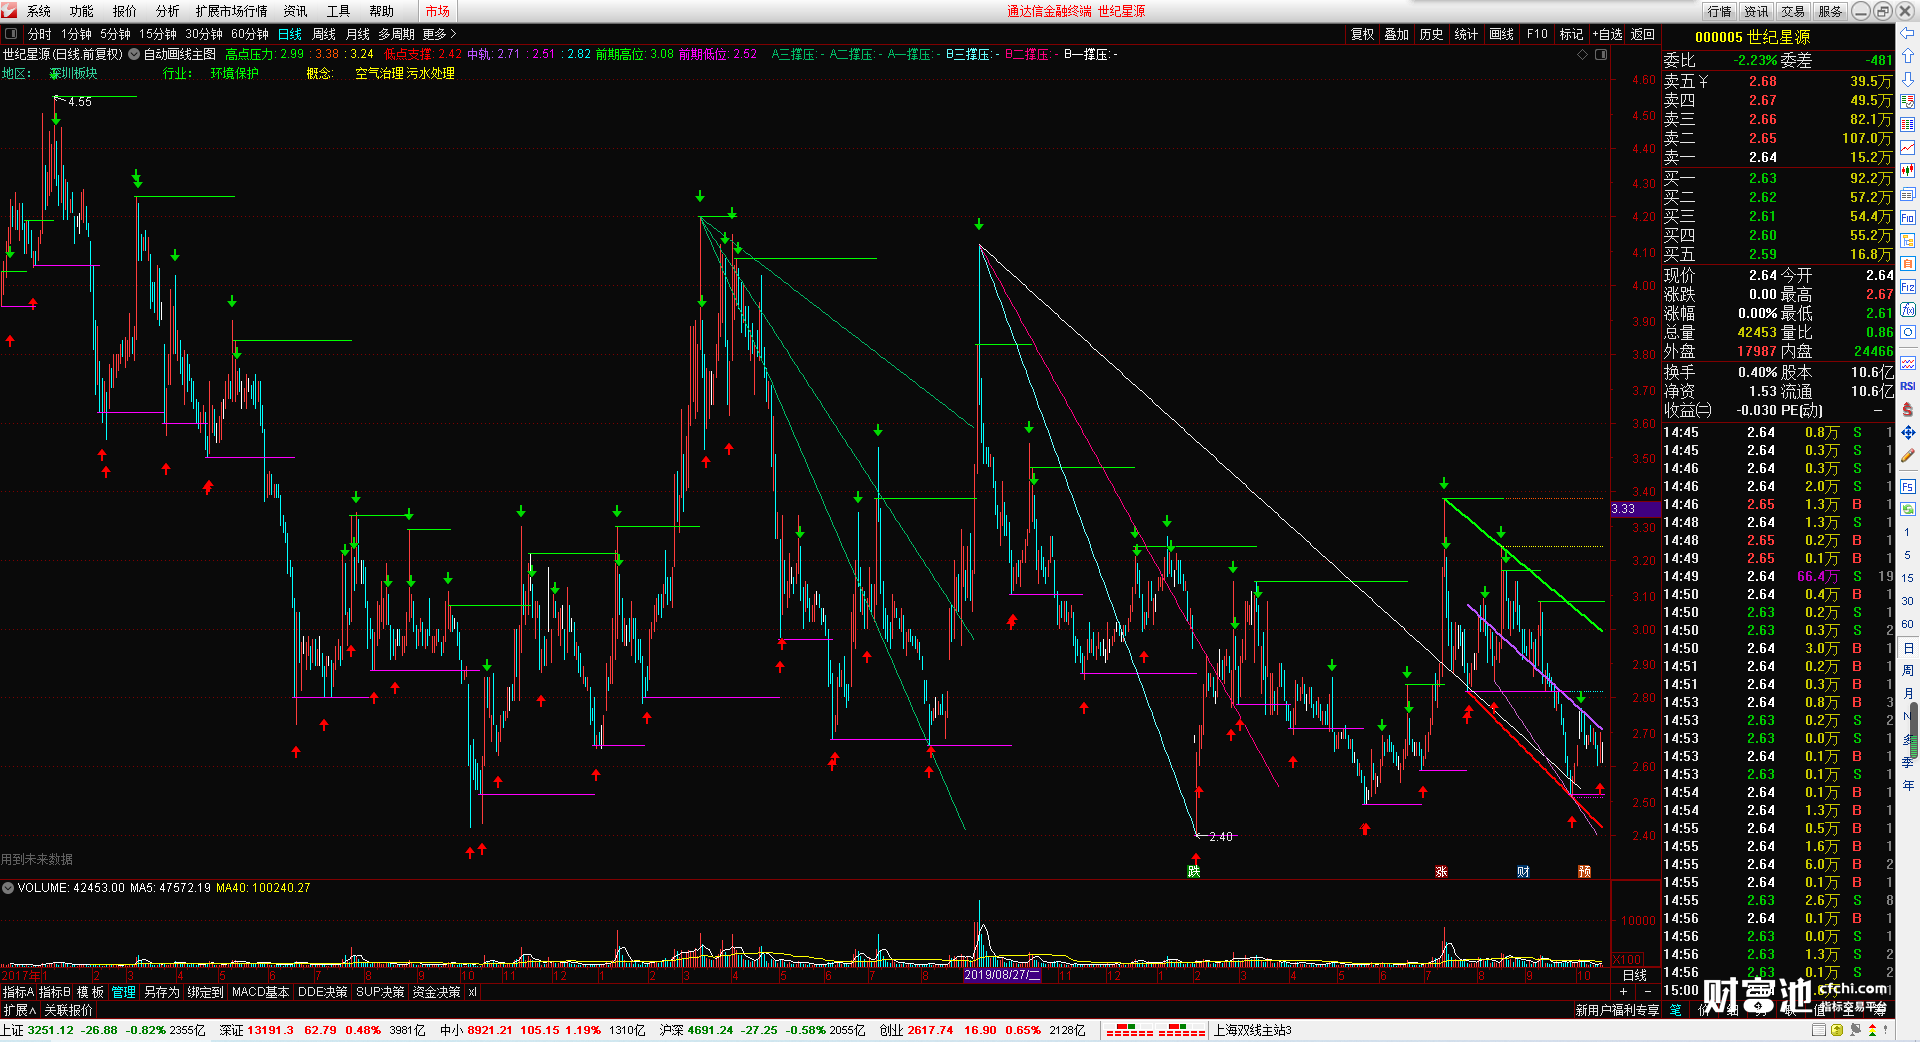Click the 上海双线主站3 server status text

click(x=1253, y=1030)
